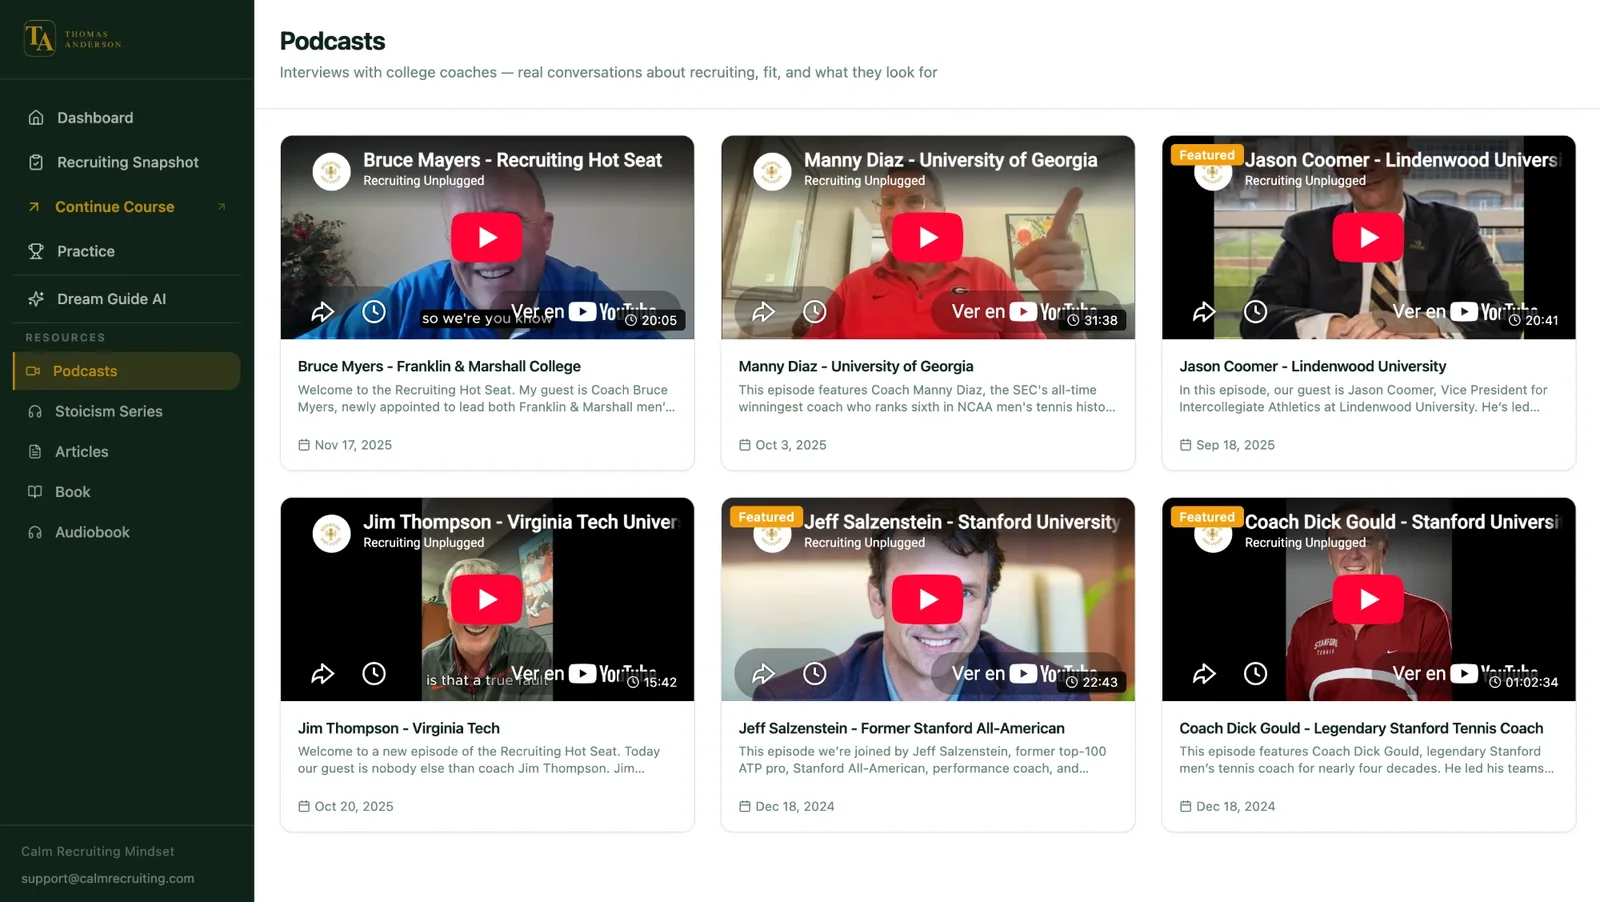Play the Manny Diaz University of Georgia video
The width and height of the screenshot is (1600, 902).
tap(928, 237)
